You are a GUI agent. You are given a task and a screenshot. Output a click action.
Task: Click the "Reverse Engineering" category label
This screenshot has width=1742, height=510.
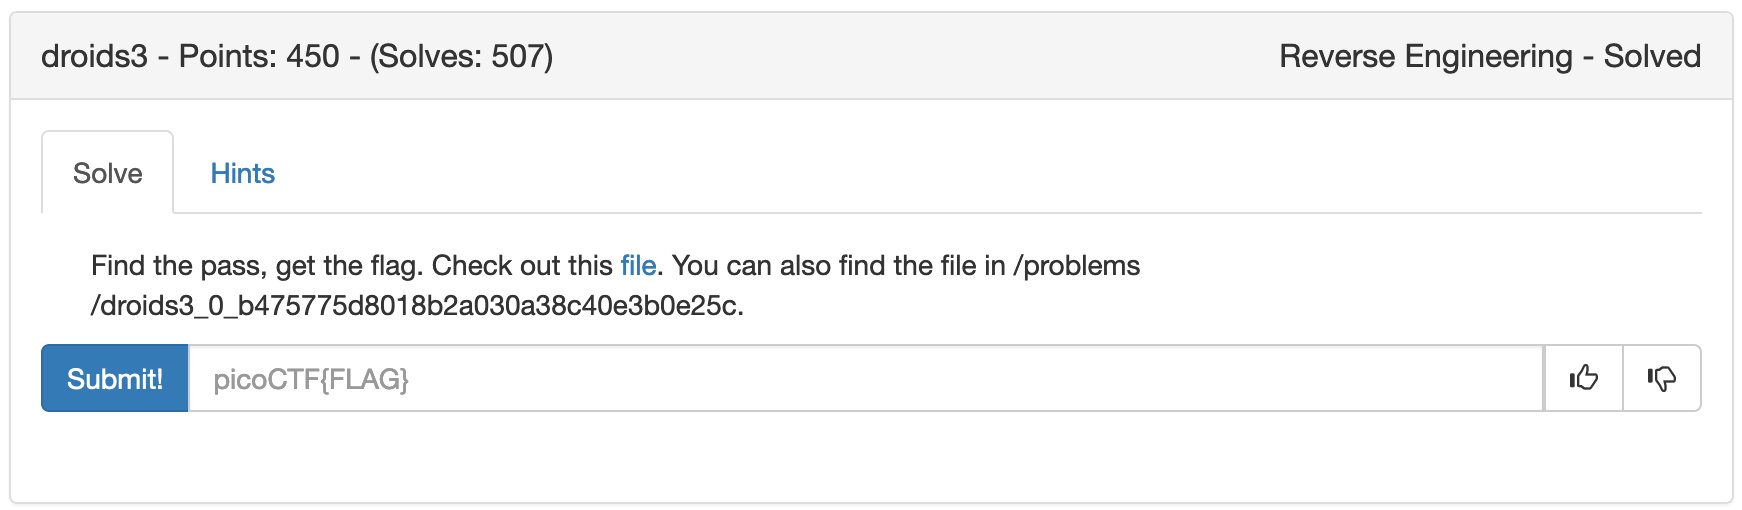[1425, 57]
